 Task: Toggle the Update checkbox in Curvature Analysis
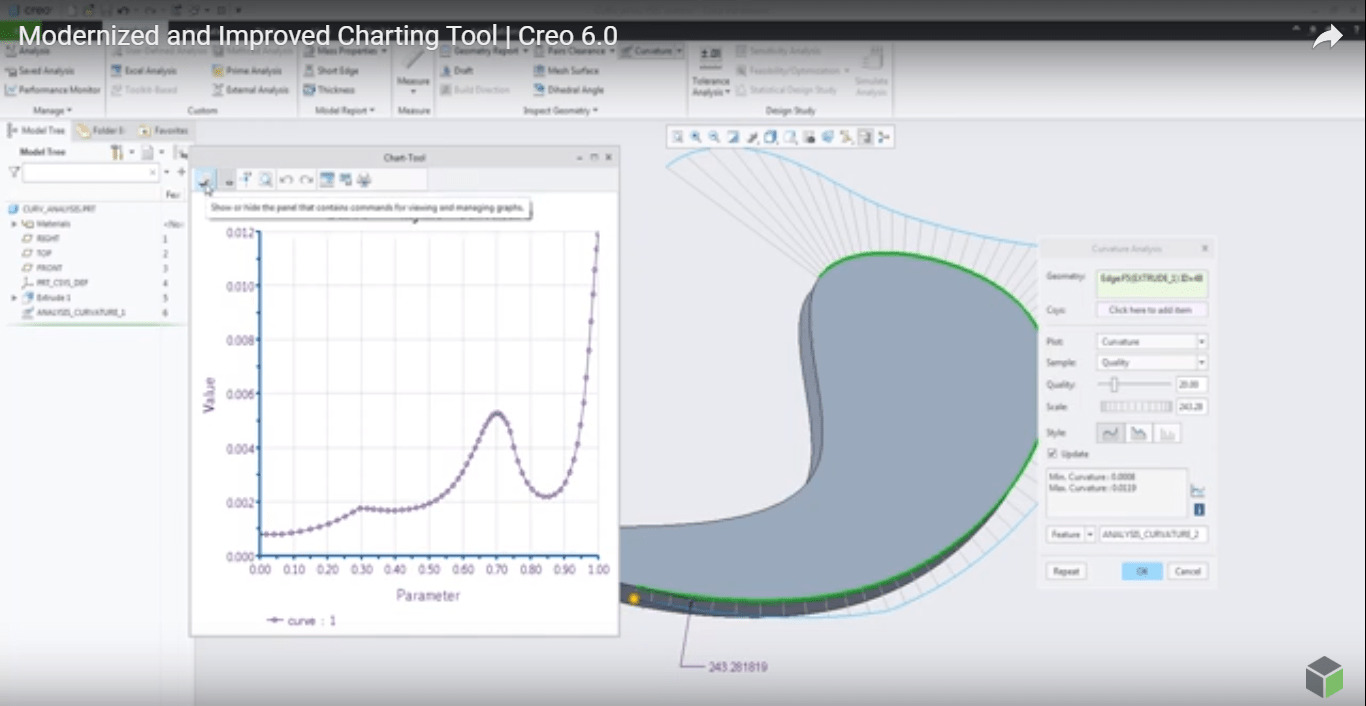click(x=1052, y=453)
